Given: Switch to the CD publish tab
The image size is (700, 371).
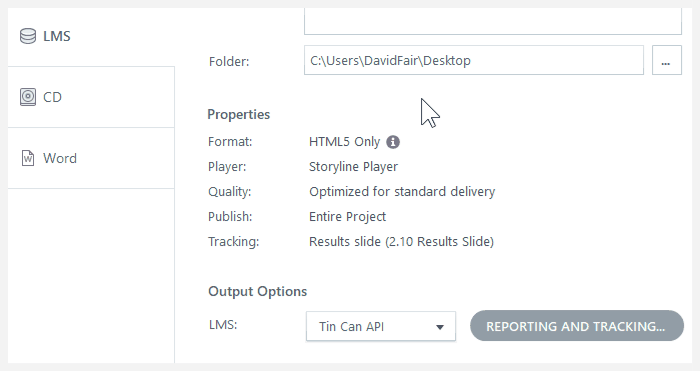Looking at the screenshot, I should [x=91, y=97].
